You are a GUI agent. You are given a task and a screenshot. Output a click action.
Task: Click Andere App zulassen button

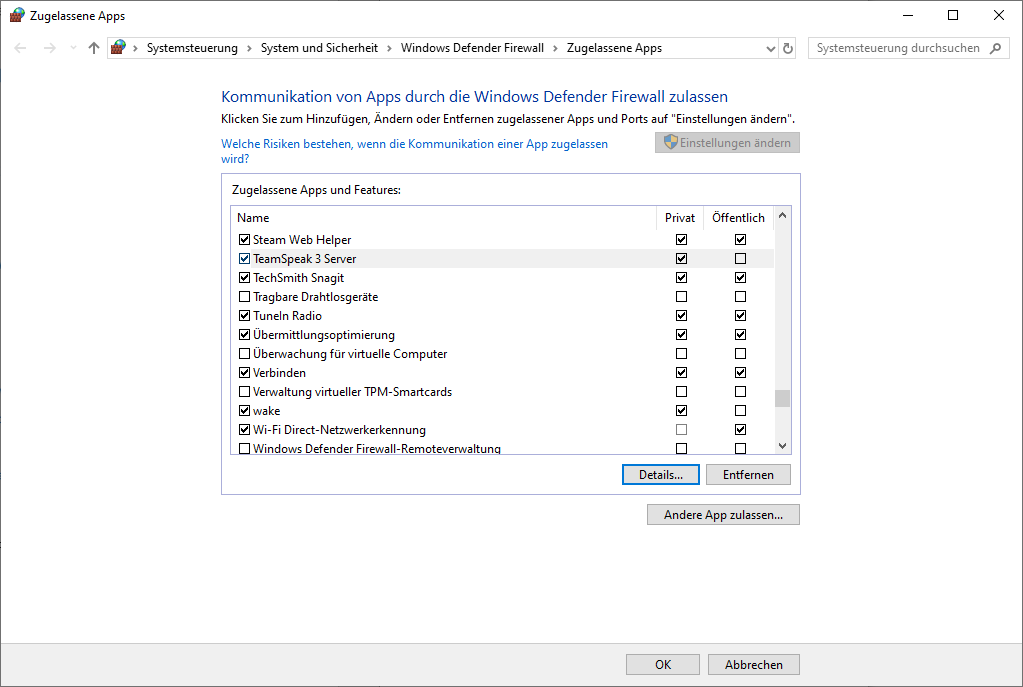coord(723,515)
